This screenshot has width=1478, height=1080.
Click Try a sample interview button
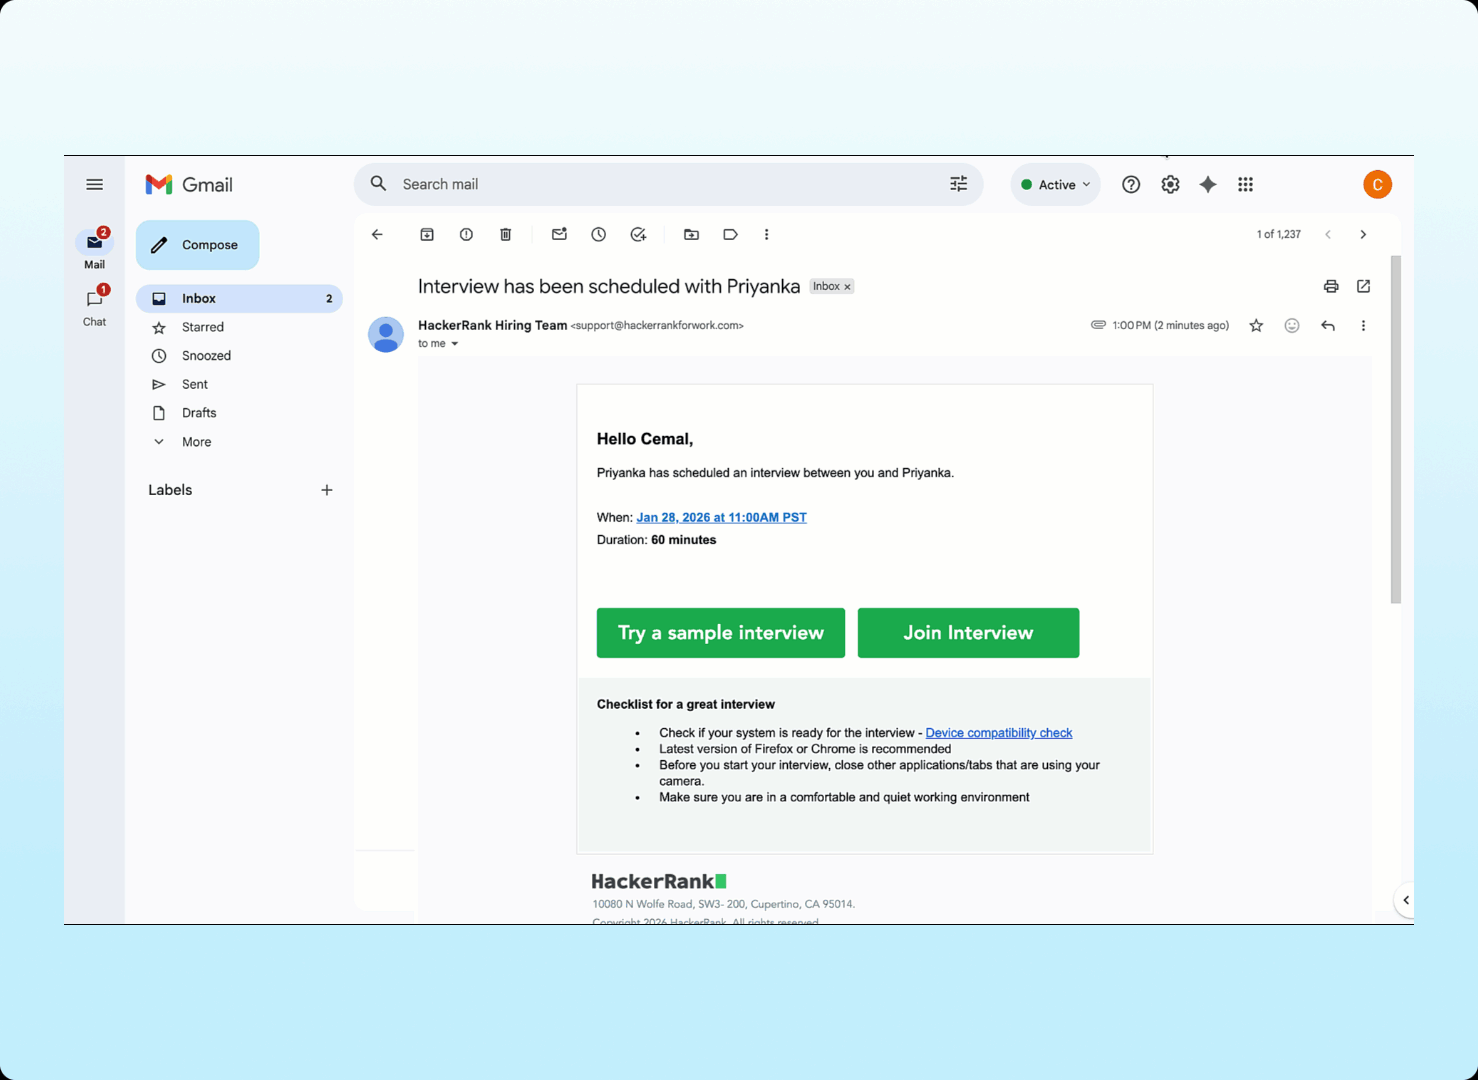[x=721, y=633]
